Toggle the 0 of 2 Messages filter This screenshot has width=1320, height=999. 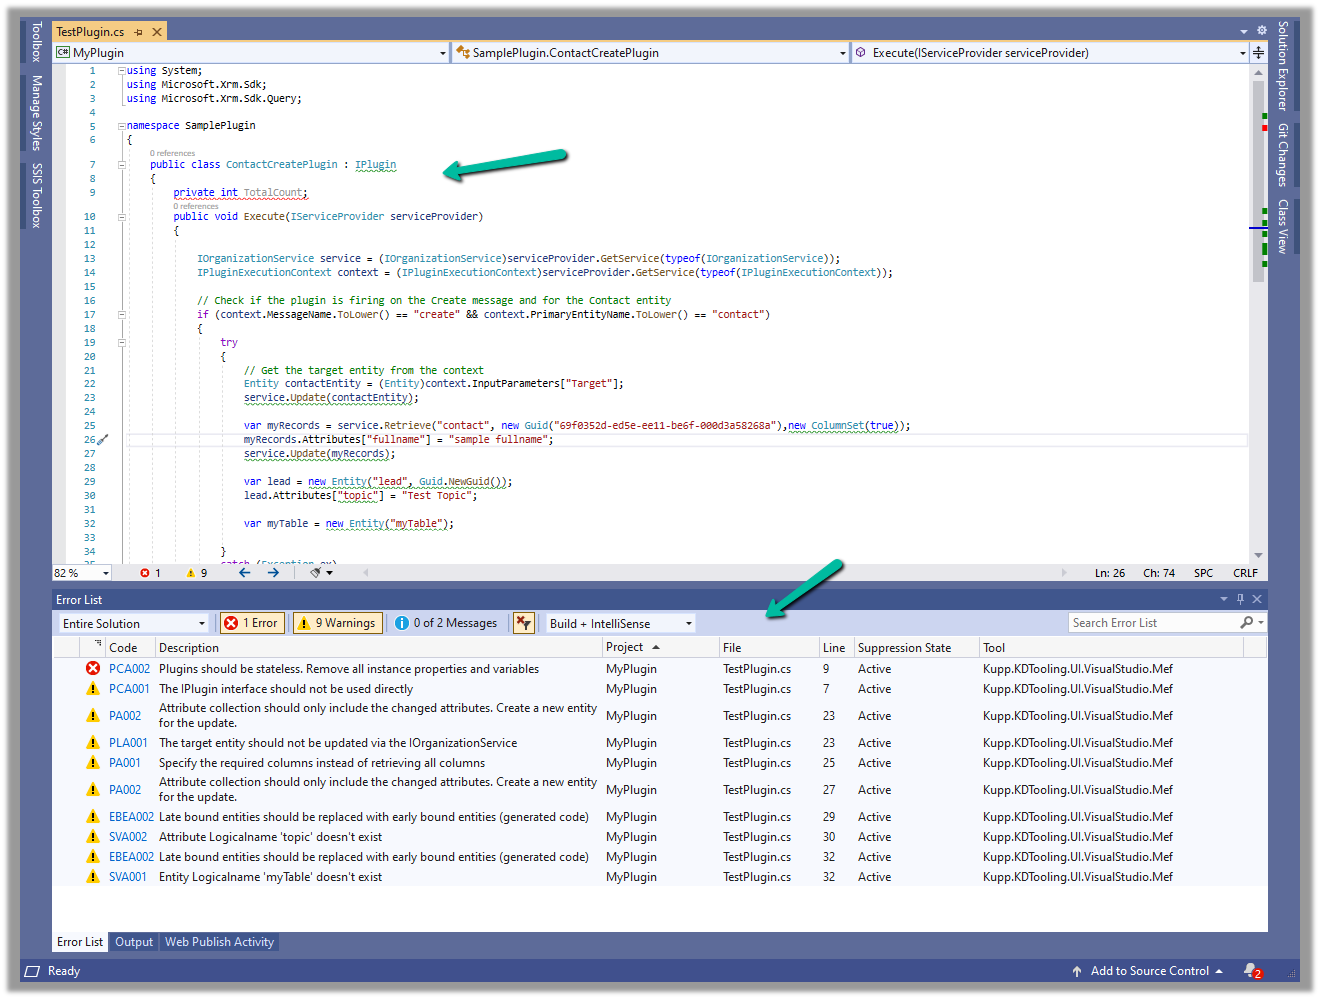tap(446, 623)
